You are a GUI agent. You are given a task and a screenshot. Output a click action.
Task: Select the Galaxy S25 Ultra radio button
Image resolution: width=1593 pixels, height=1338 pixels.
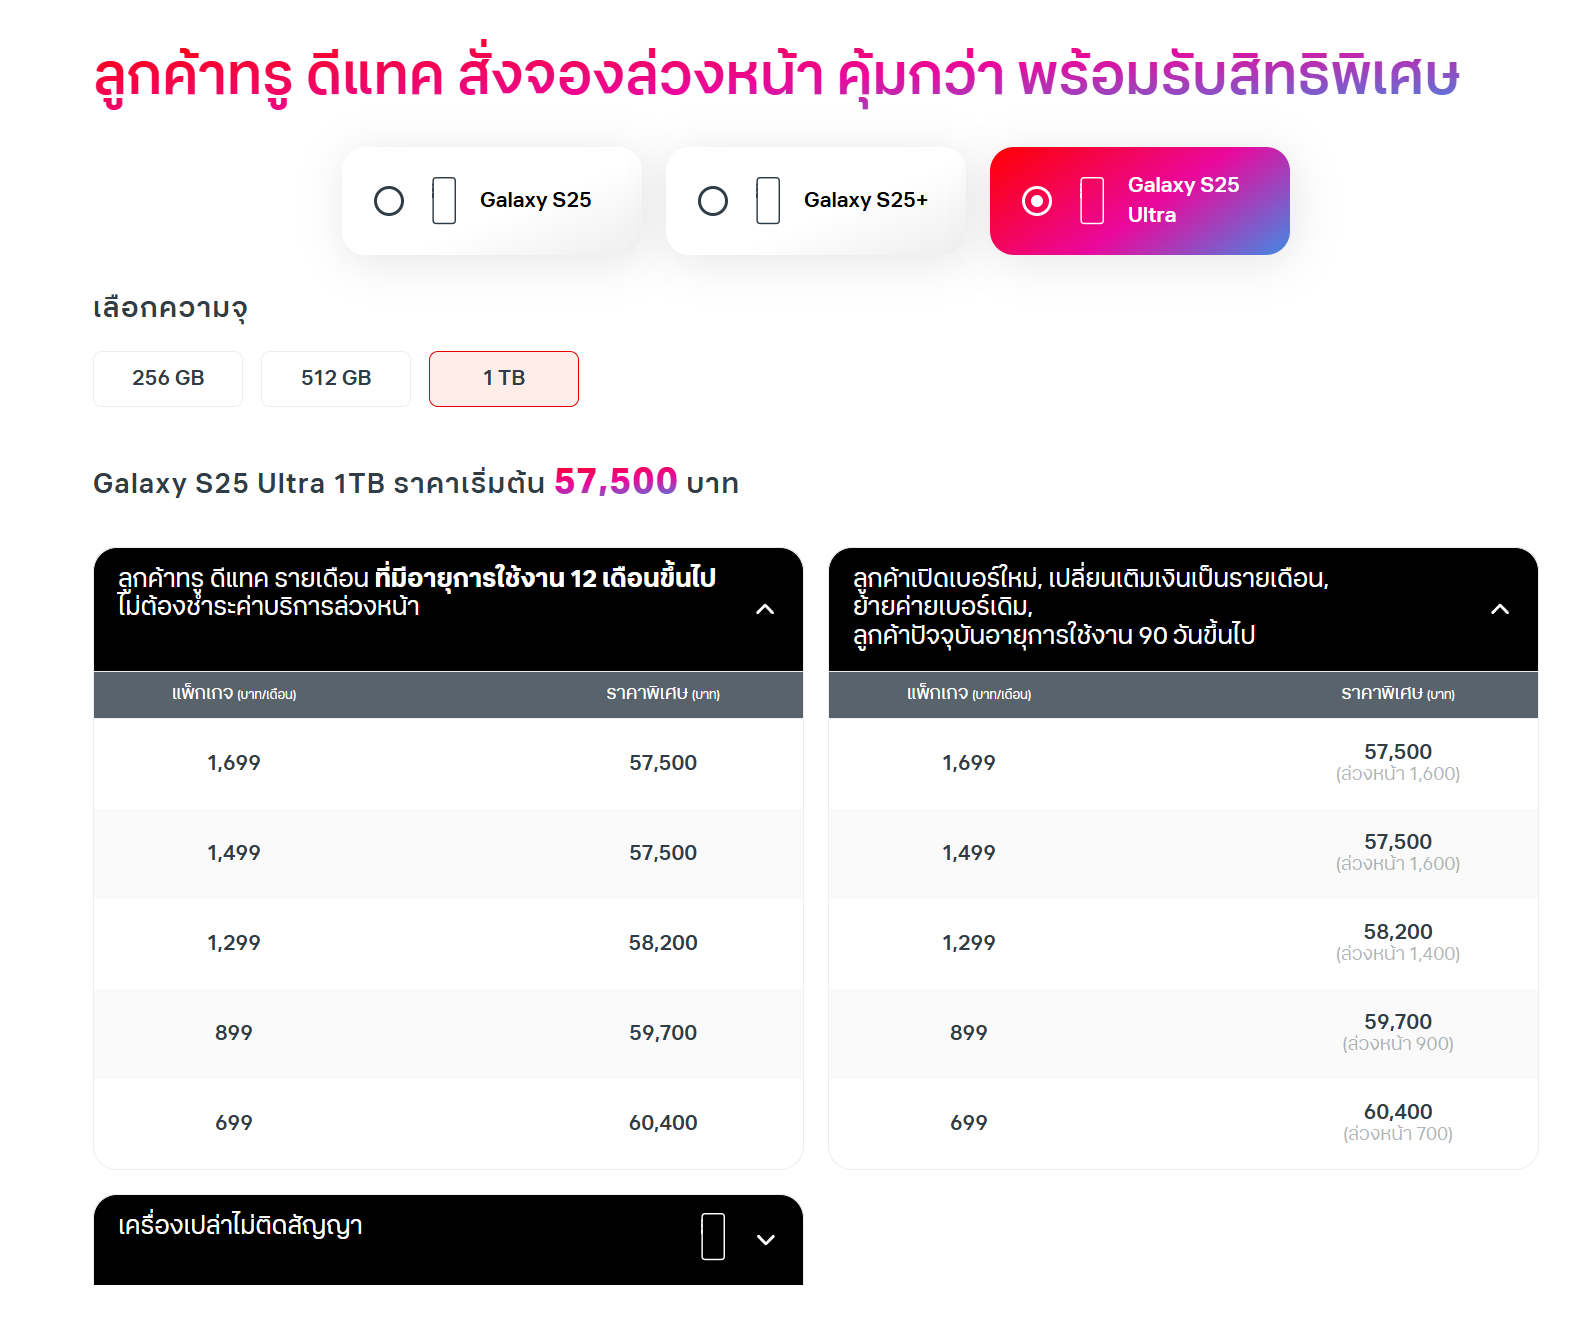(1037, 201)
